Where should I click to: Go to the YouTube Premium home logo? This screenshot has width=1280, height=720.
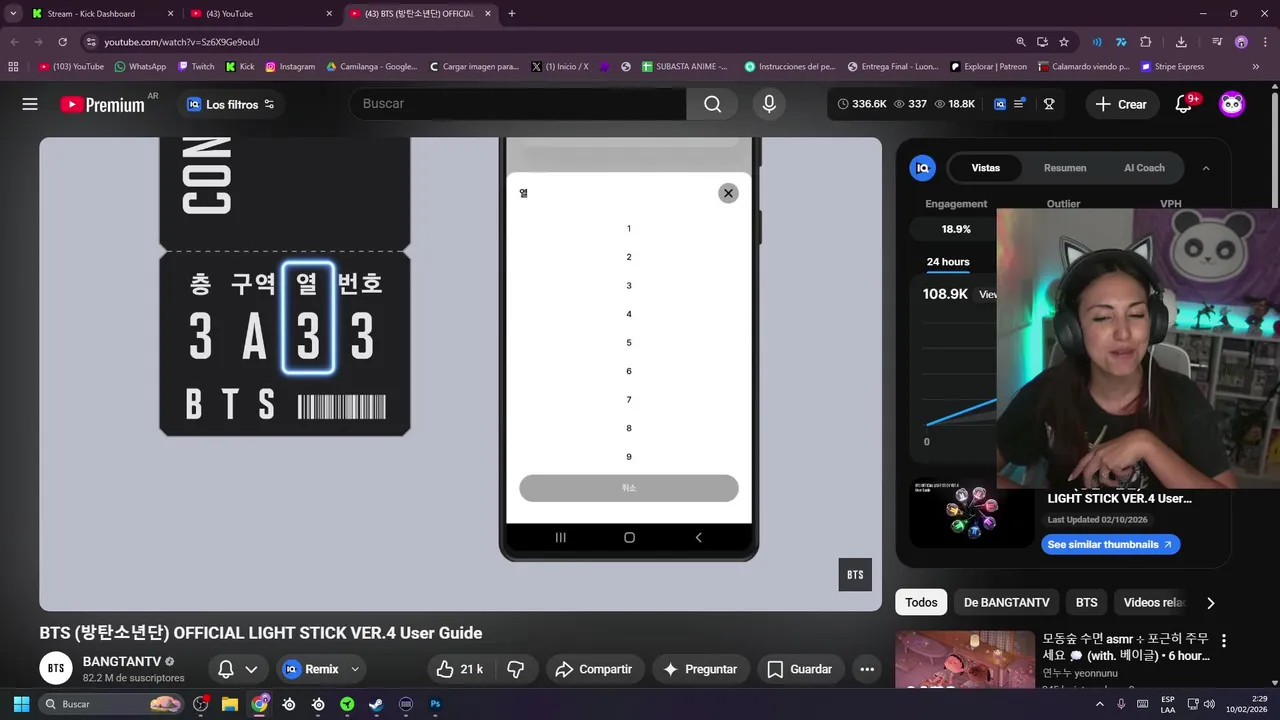tap(102, 104)
